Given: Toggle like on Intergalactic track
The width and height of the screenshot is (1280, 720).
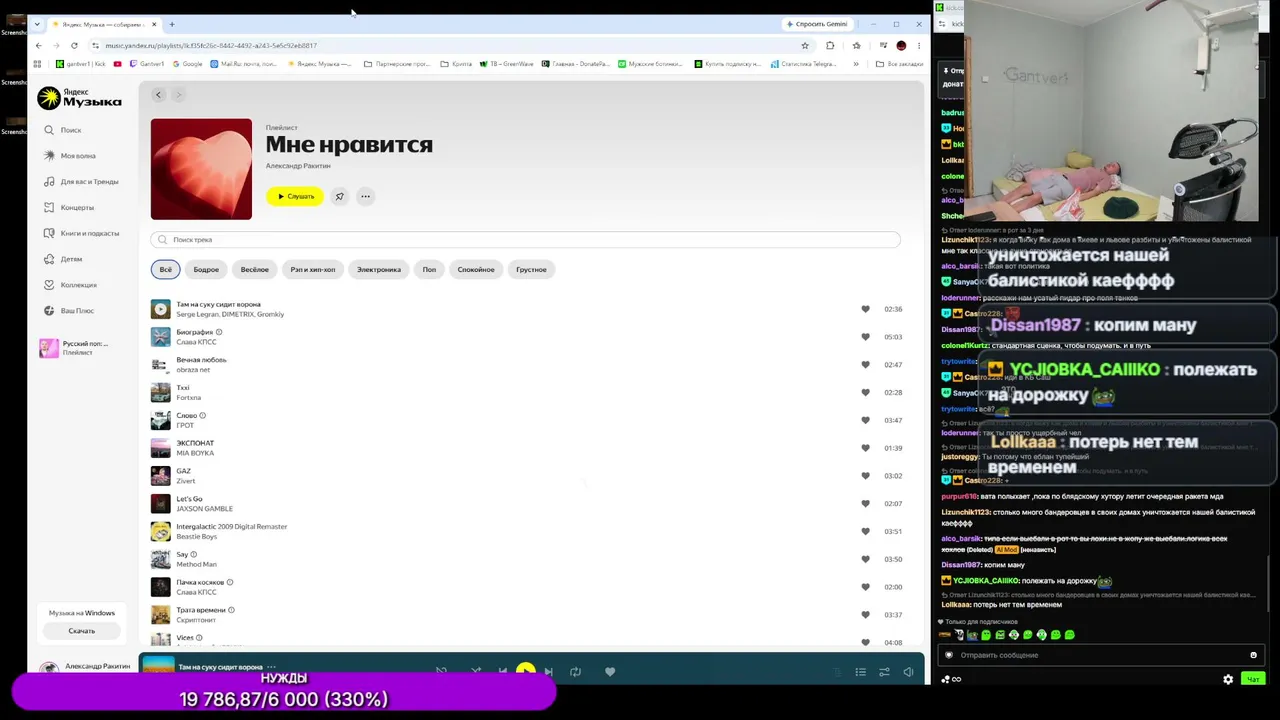Looking at the screenshot, I should pyautogui.click(x=865, y=532).
